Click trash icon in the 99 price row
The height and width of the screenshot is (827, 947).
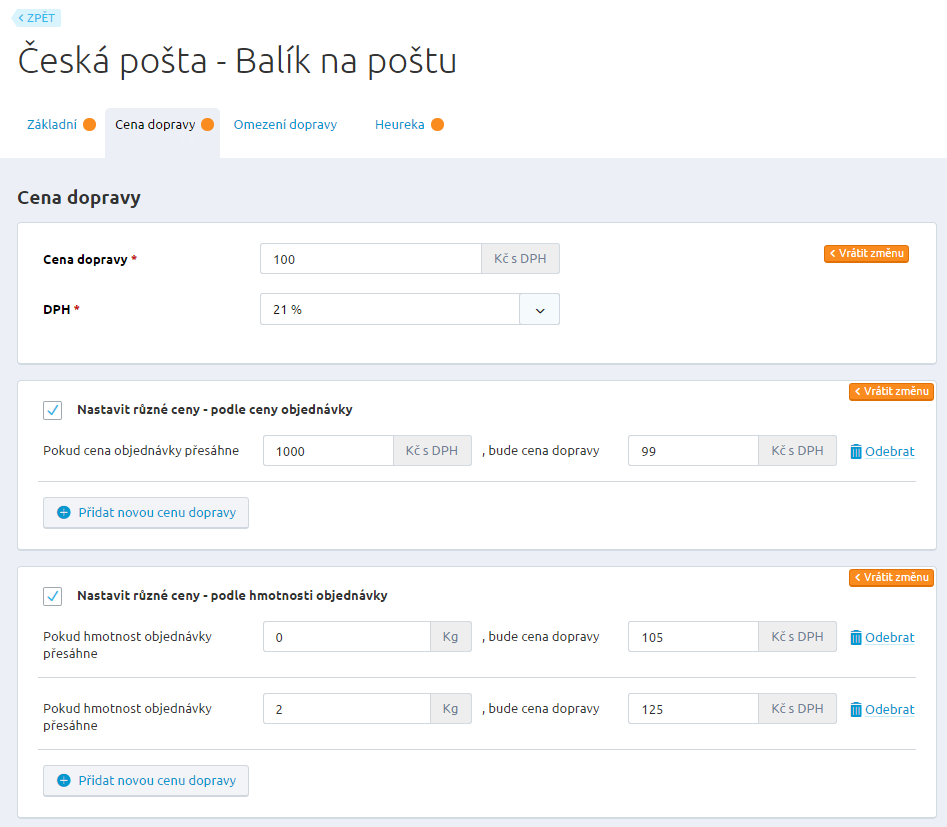pyautogui.click(x=856, y=451)
